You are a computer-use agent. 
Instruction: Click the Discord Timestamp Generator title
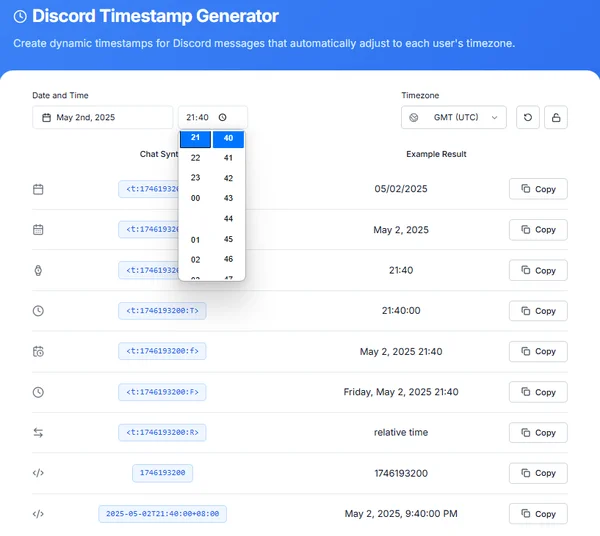(155, 16)
